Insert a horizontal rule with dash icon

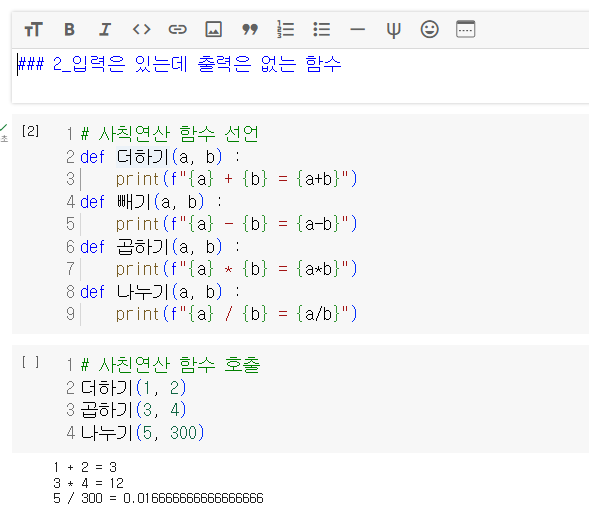coord(358,29)
